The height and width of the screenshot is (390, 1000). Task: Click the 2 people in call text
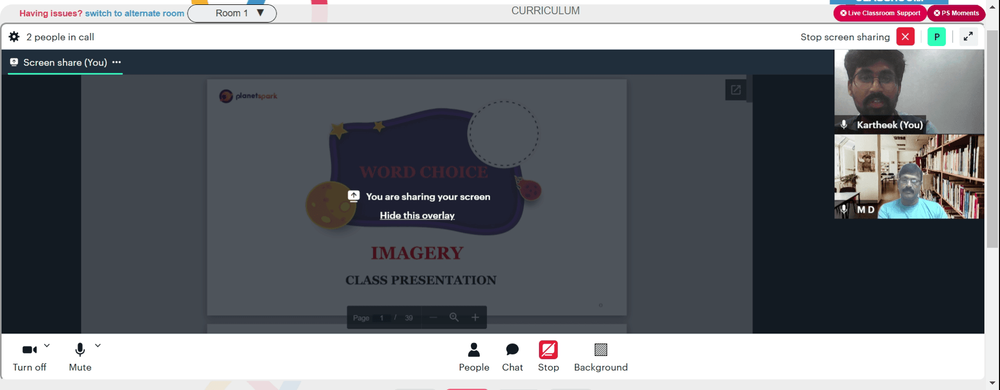(60, 37)
